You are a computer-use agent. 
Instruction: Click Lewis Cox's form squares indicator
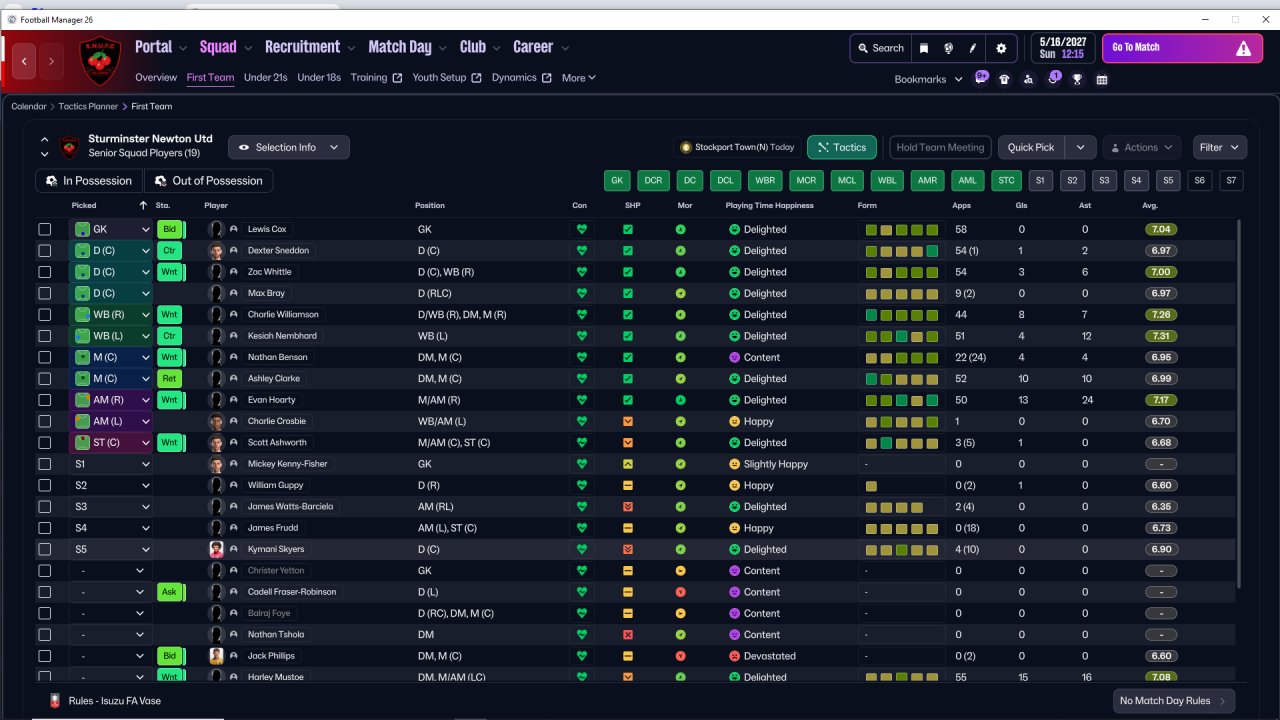902,229
